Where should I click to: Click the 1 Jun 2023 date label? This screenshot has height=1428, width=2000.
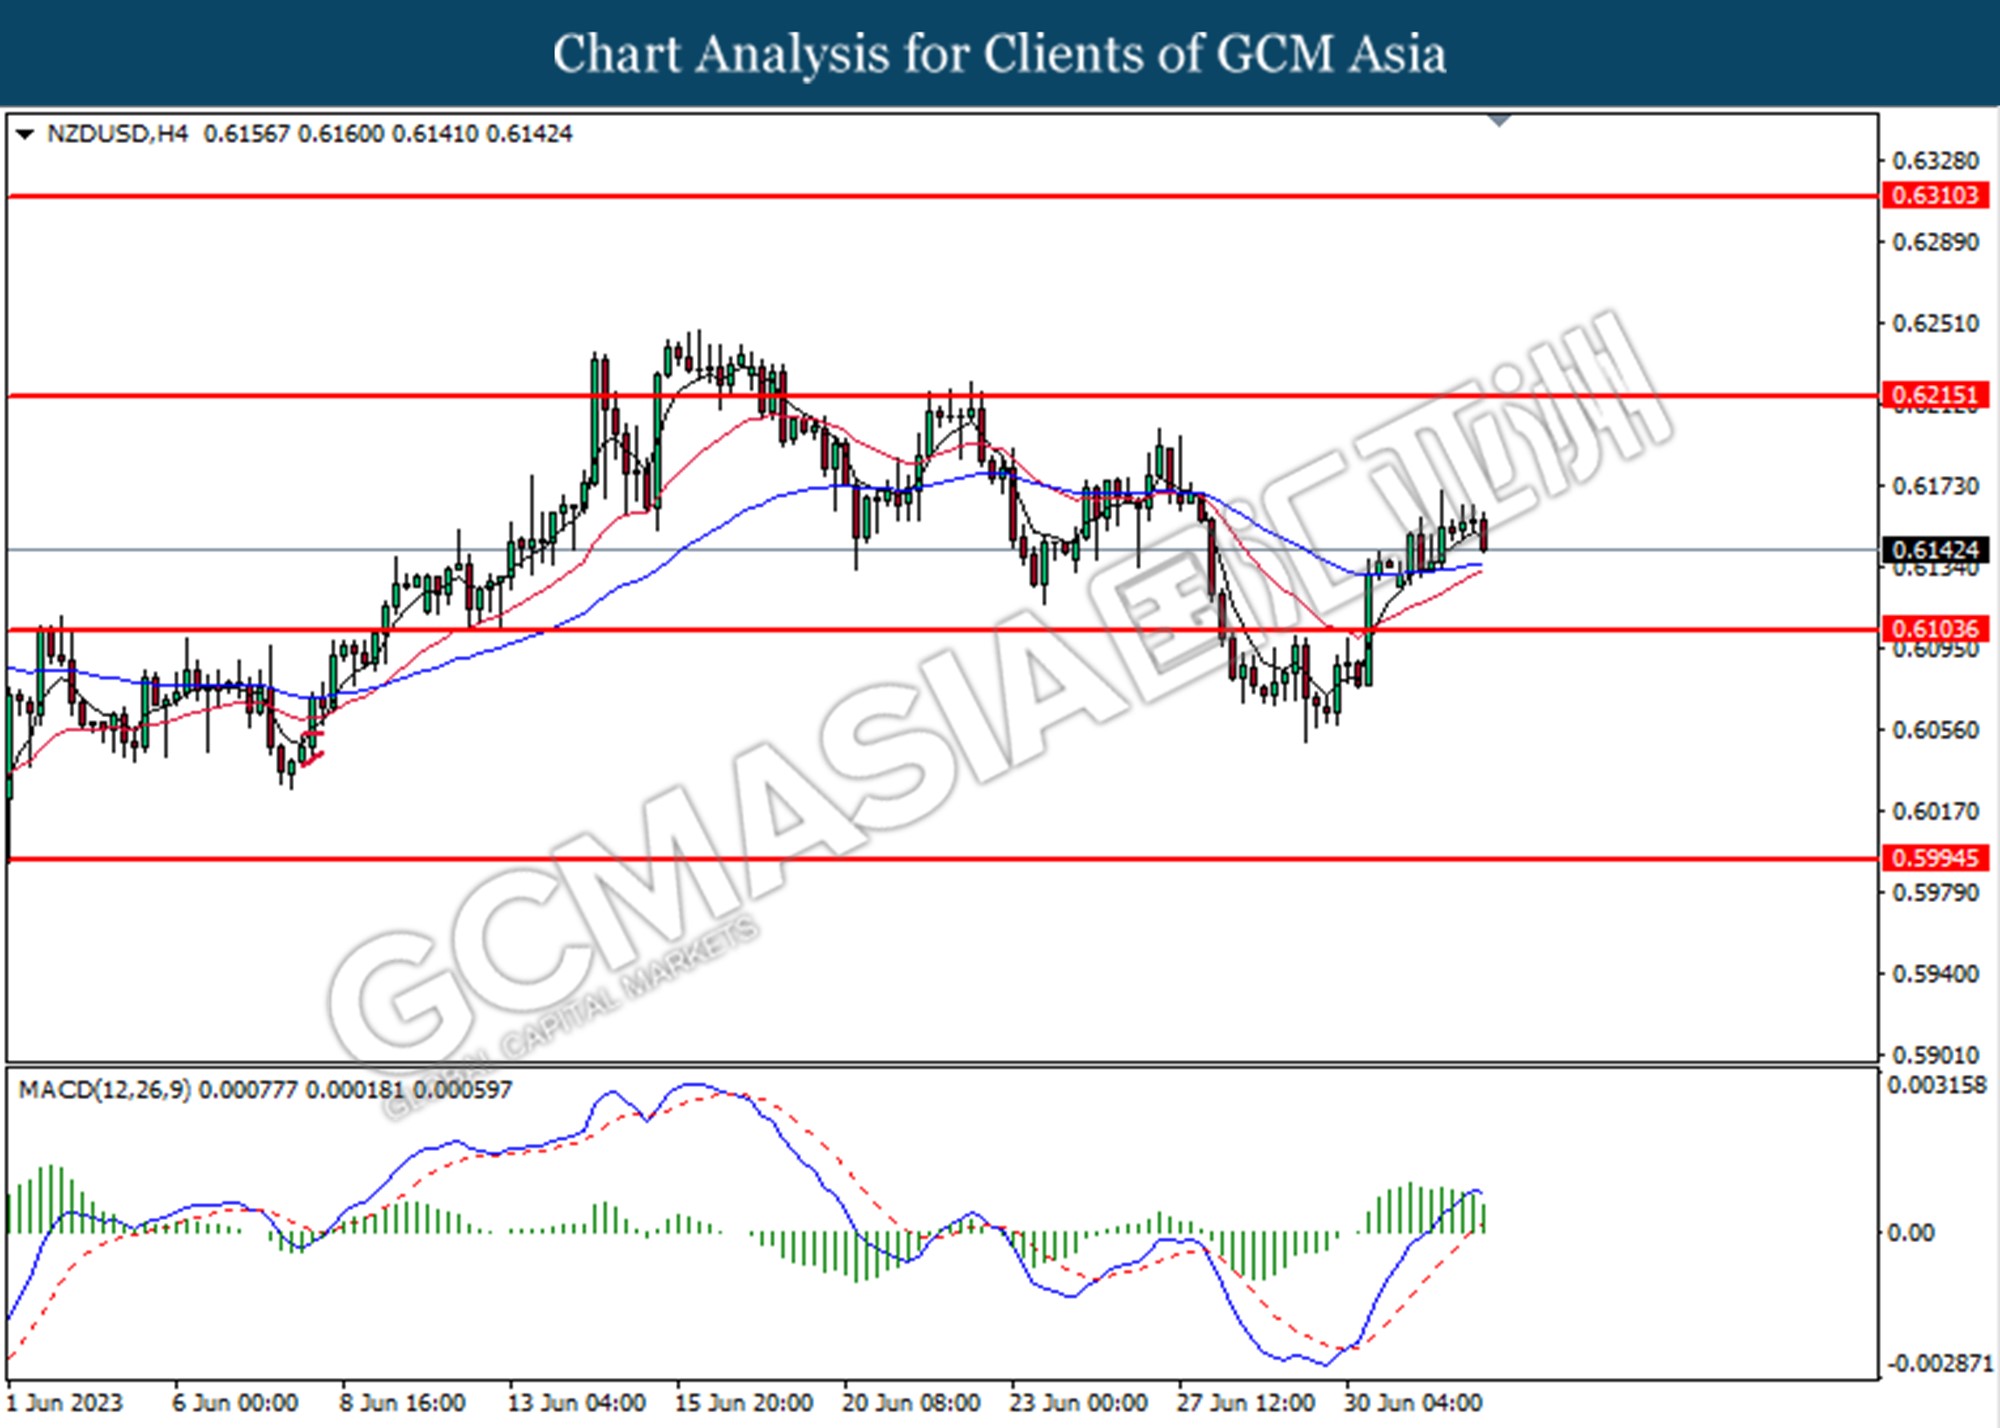coord(65,1403)
